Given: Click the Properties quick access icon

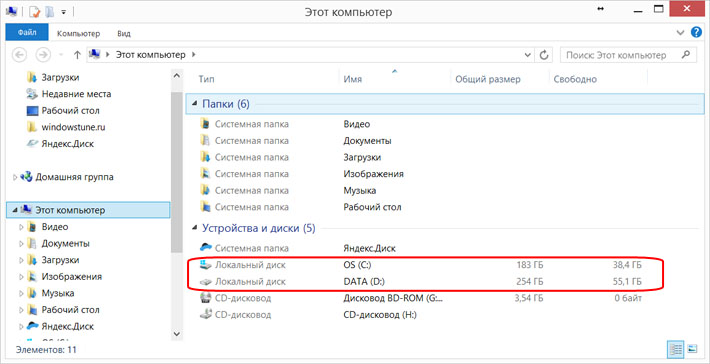Looking at the screenshot, I should (35, 12).
